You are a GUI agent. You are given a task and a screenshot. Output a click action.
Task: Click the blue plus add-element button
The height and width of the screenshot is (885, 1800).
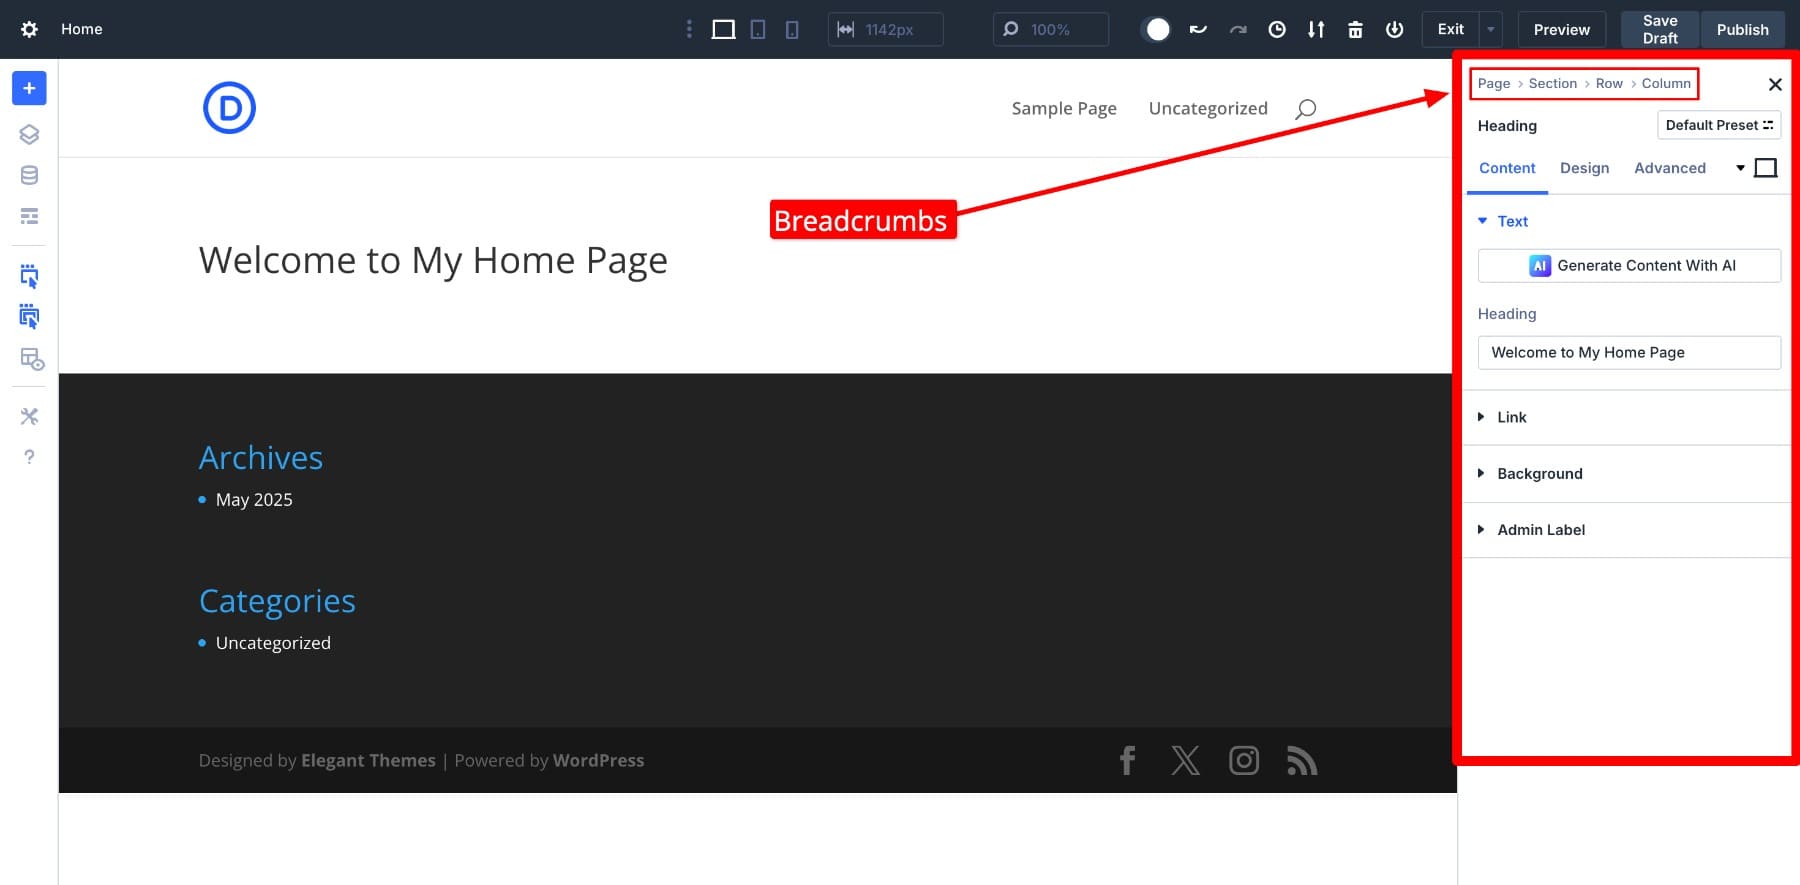pyautogui.click(x=29, y=88)
